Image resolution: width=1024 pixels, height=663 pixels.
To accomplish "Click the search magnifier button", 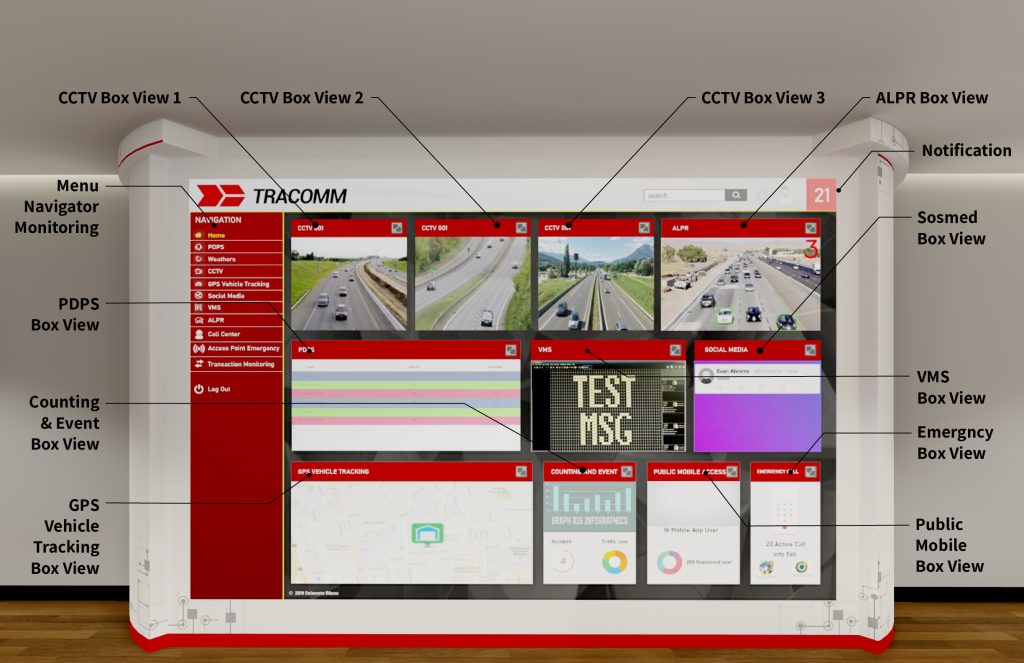I will 736,196.
